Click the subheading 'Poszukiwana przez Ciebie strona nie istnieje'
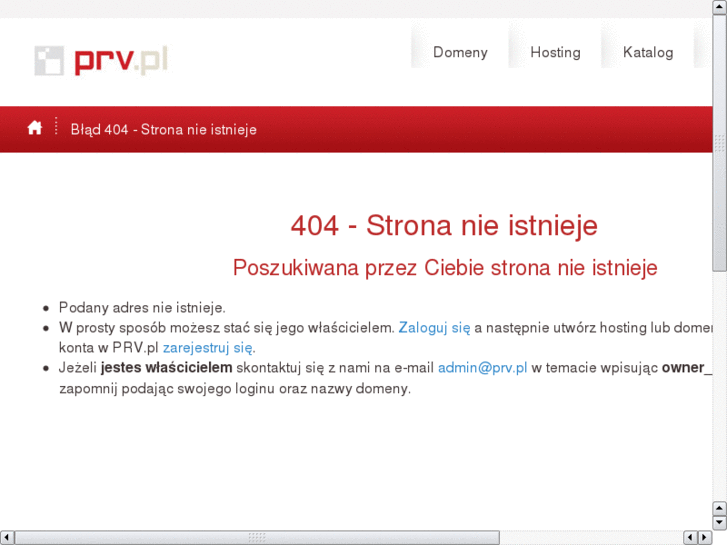The image size is (727, 545). 445,268
